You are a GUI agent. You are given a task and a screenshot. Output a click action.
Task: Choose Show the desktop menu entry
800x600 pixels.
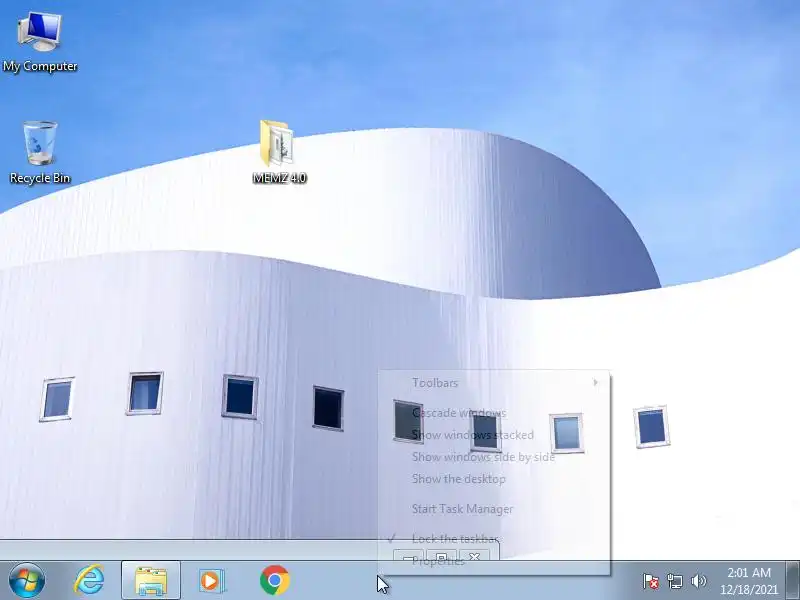[494, 479]
